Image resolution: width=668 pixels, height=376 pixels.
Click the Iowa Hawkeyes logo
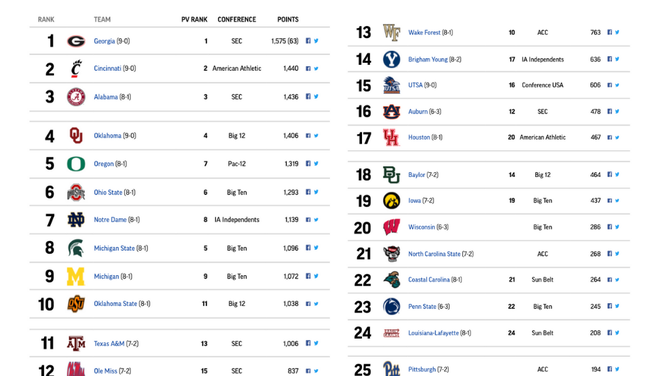coord(391,201)
